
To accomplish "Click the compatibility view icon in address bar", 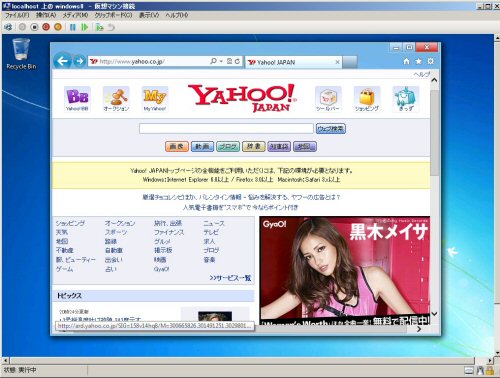I will [x=229, y=61].
